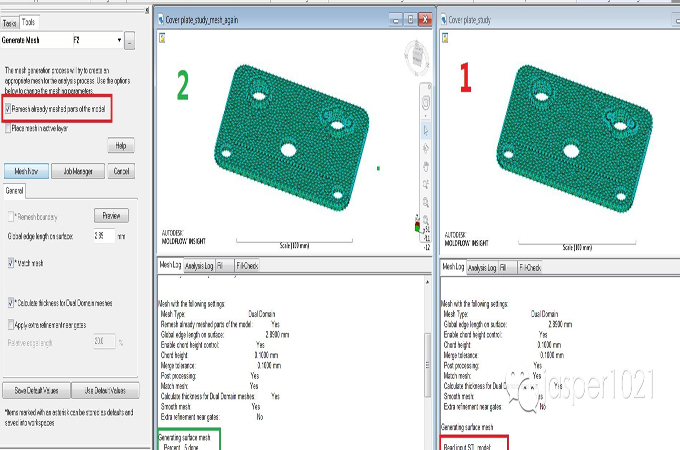Open the Job Manager
Image resolution: width=680 pixels, height=450 pixels.
coord(78,171)
